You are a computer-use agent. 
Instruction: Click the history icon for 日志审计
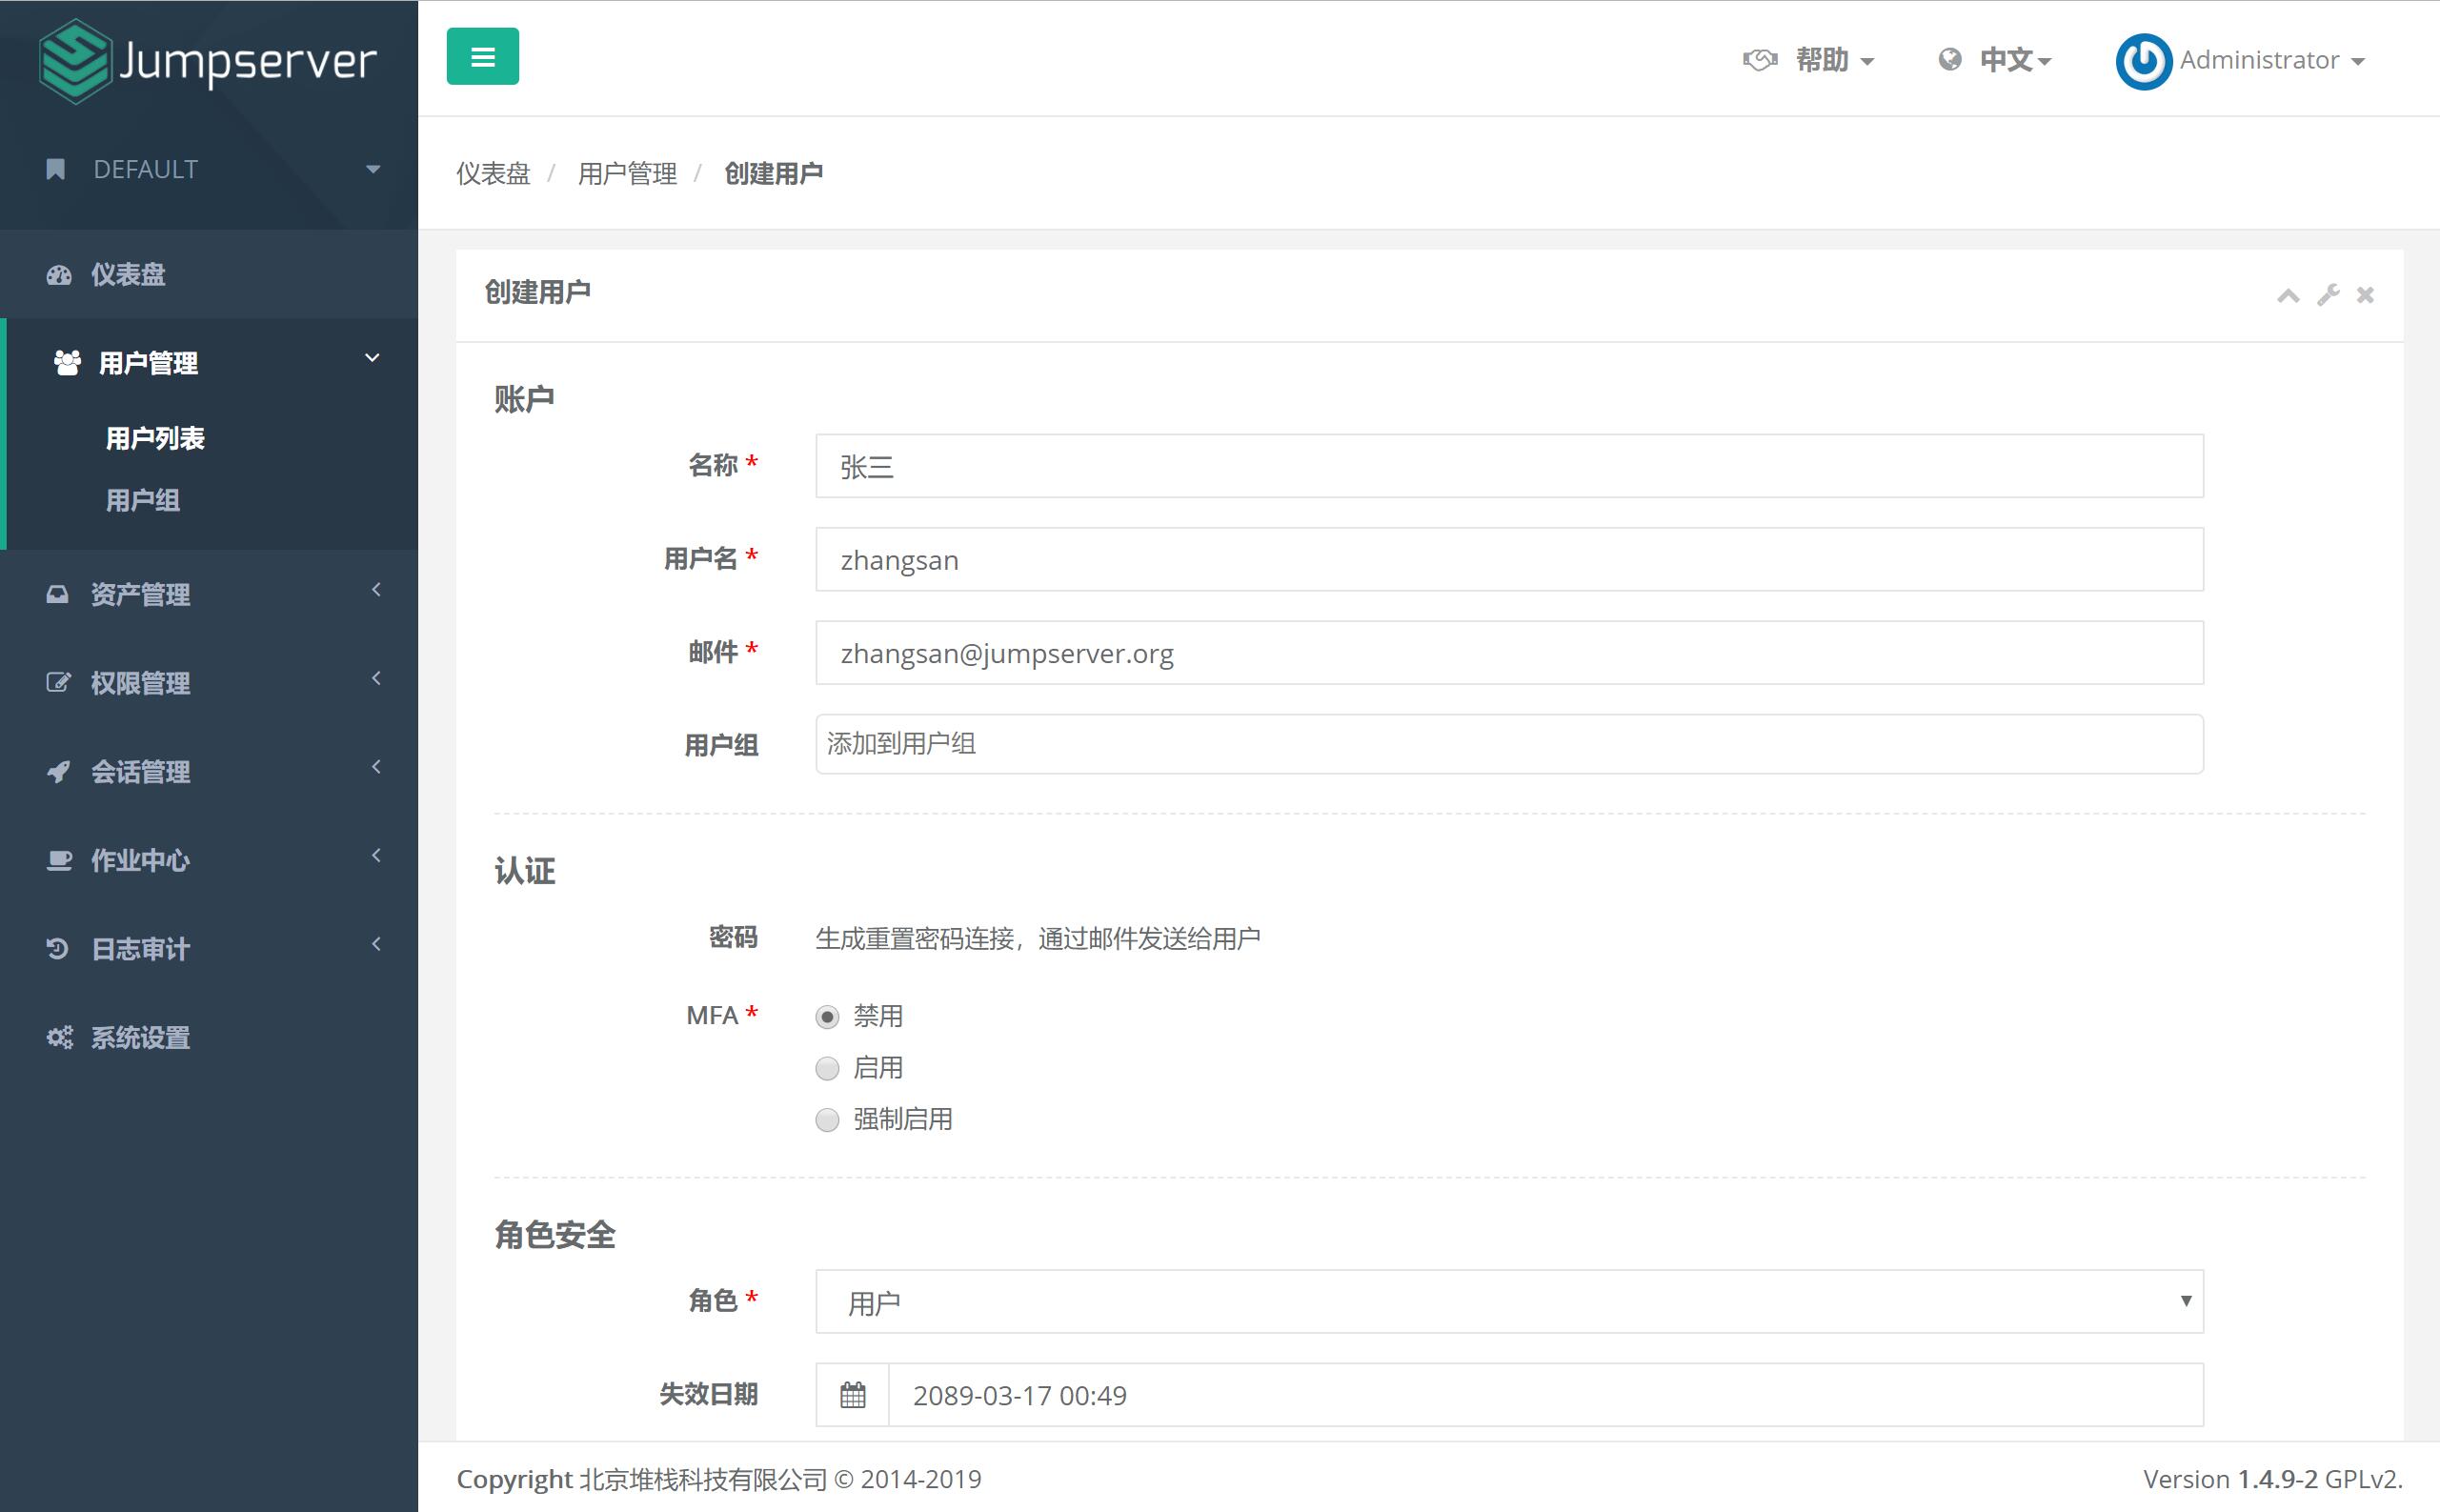point(58,948)
